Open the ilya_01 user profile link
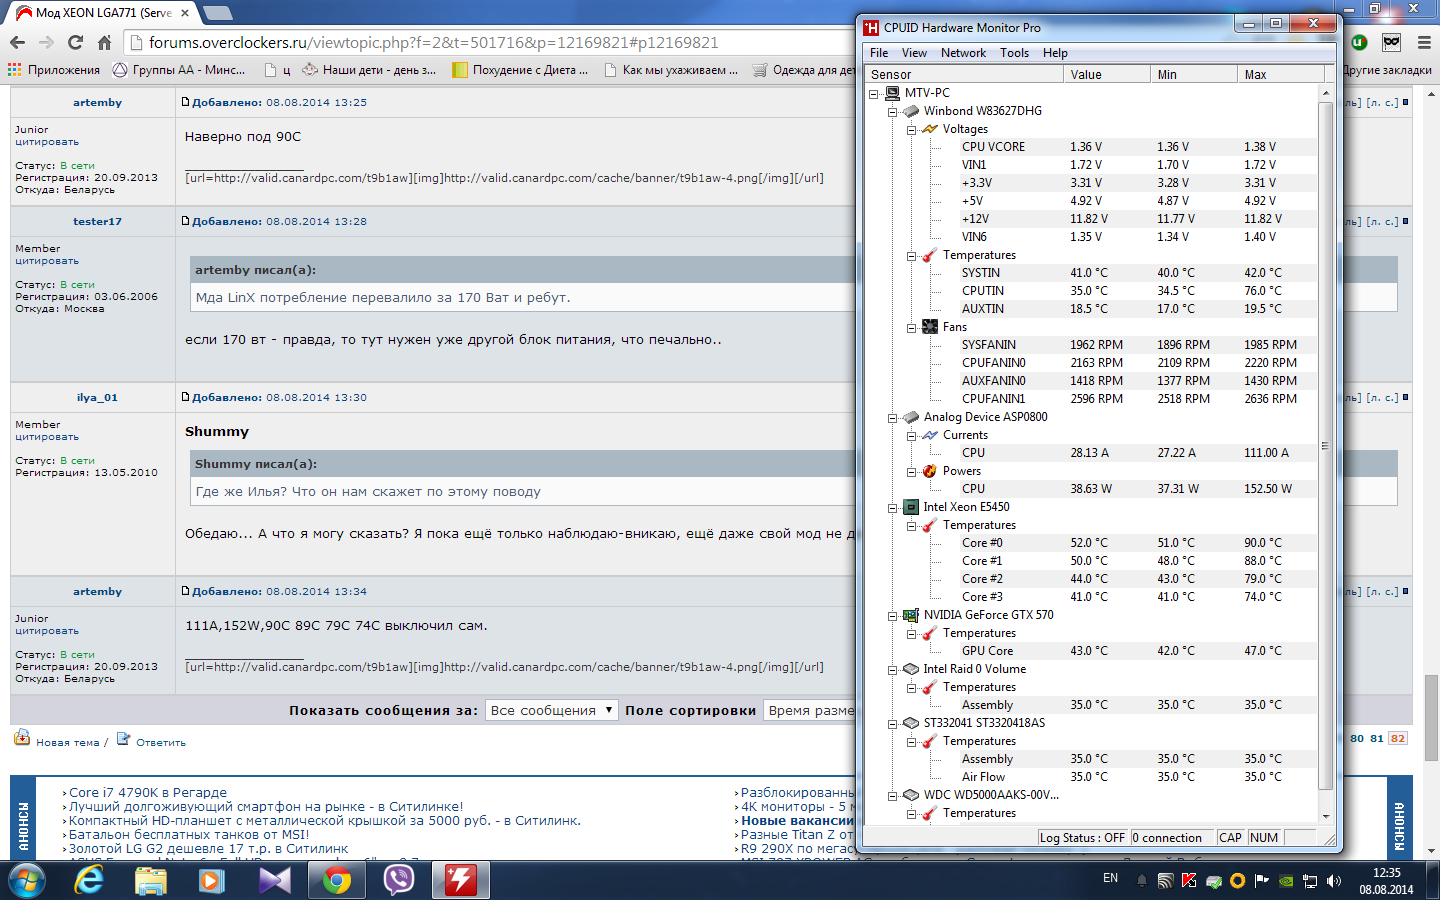1440x900 pixels. click(x=97, y=397)
